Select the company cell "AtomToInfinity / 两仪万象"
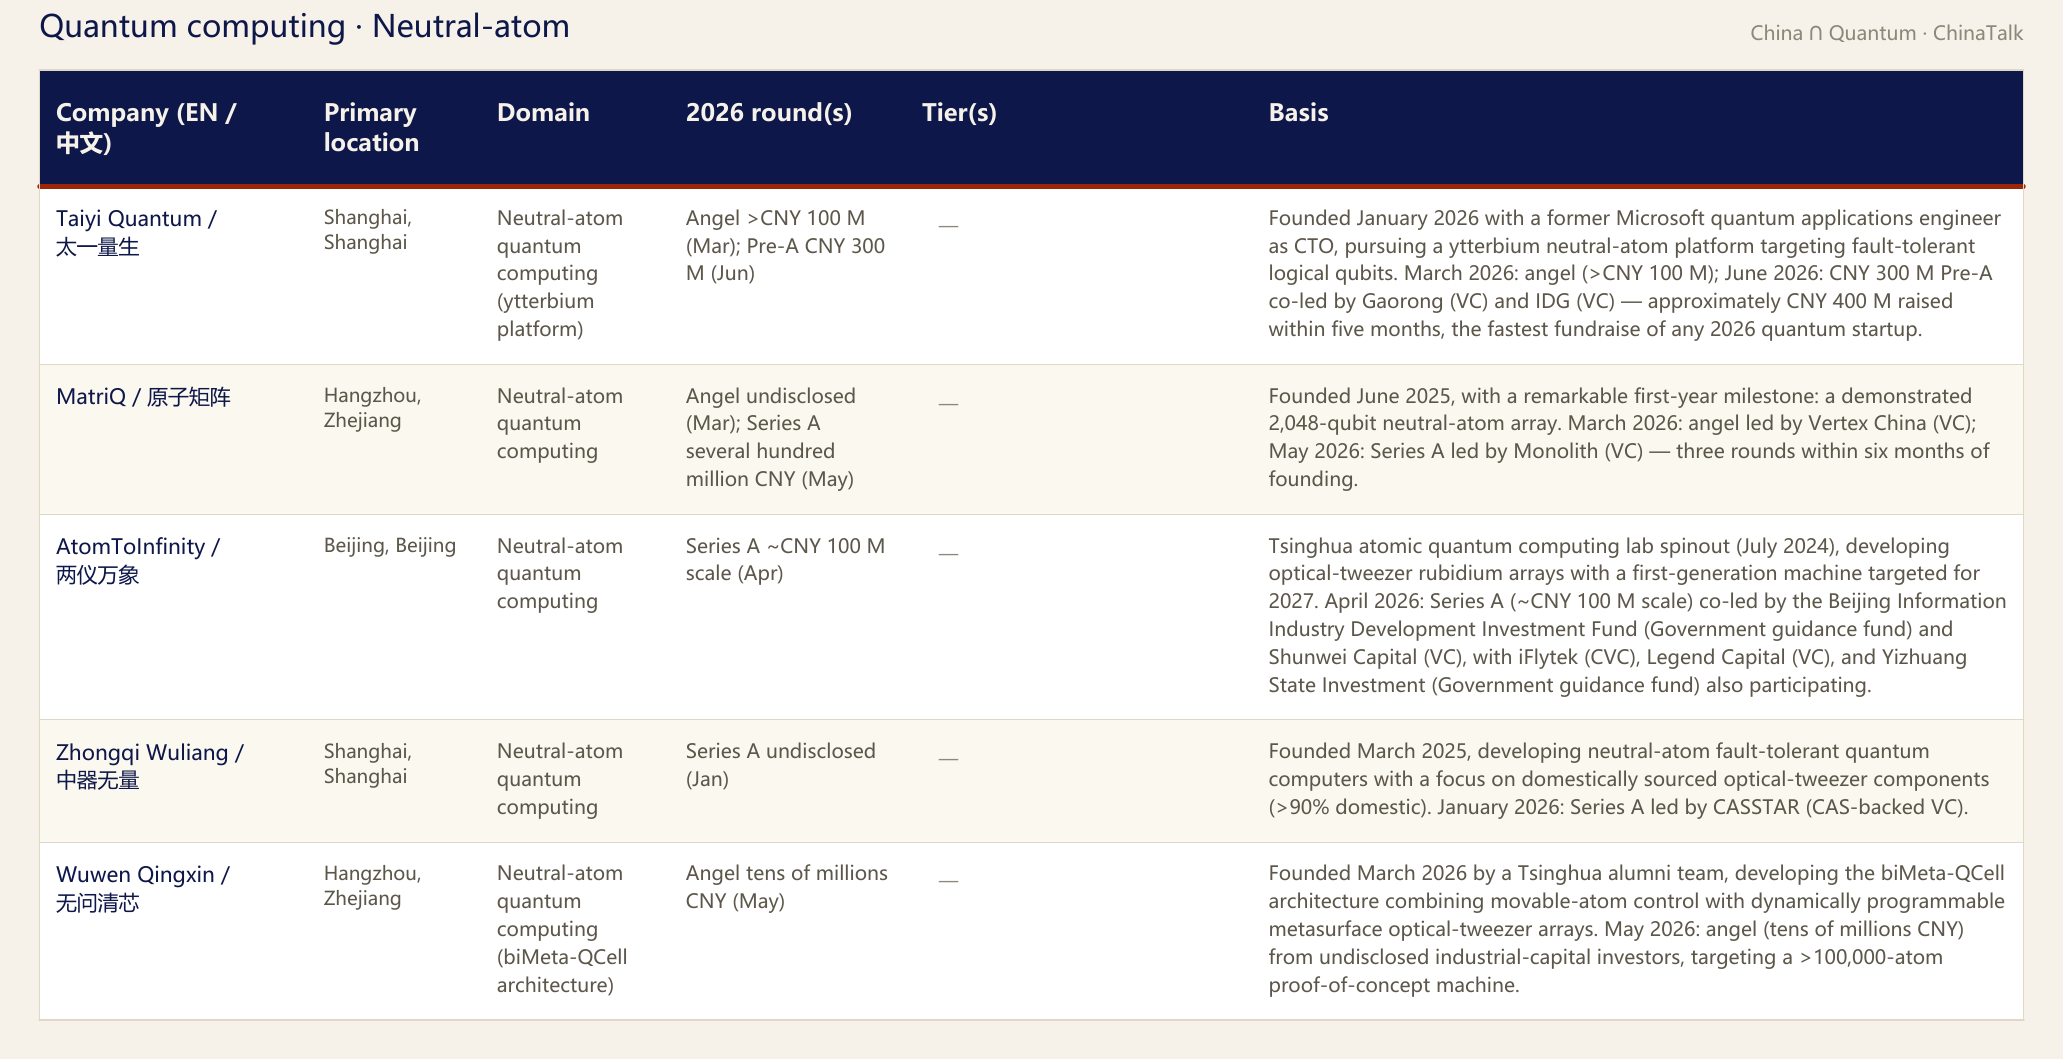 click(x=138, y=560)
